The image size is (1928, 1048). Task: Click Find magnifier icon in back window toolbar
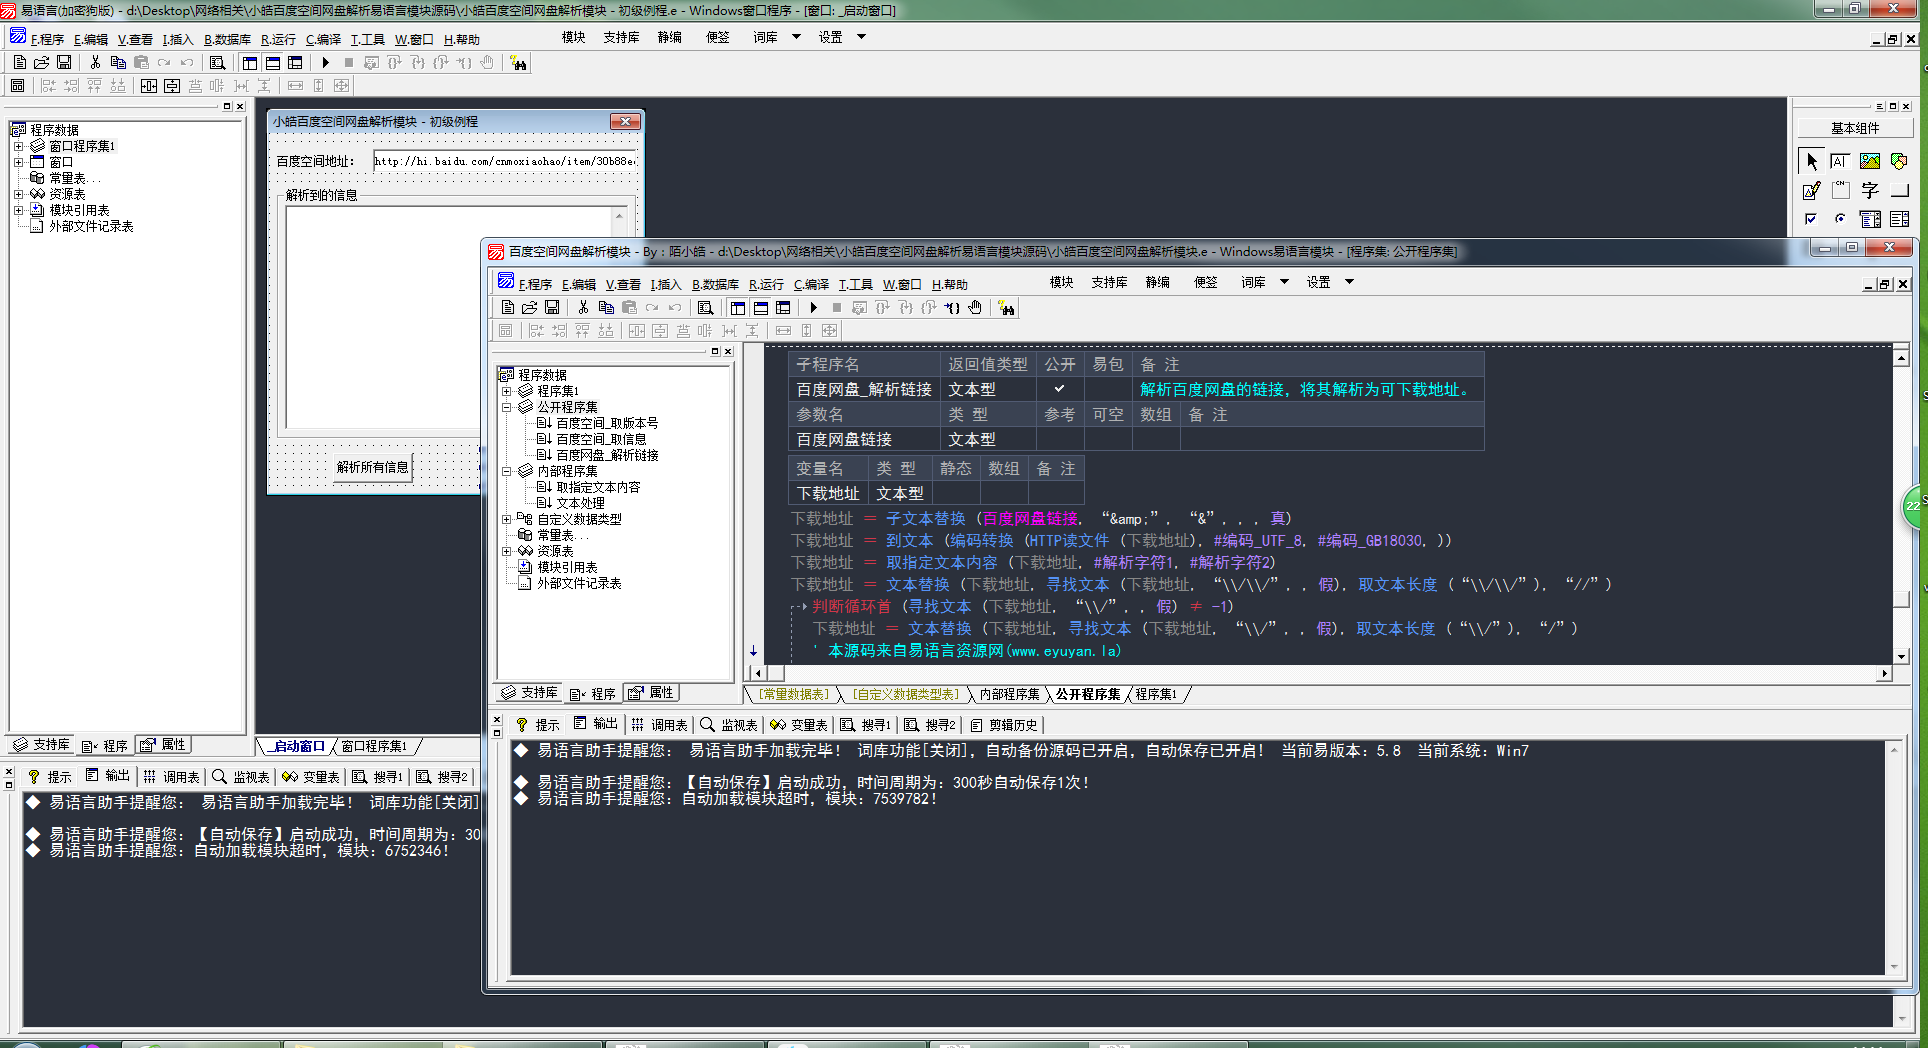(x=217, y=62)
